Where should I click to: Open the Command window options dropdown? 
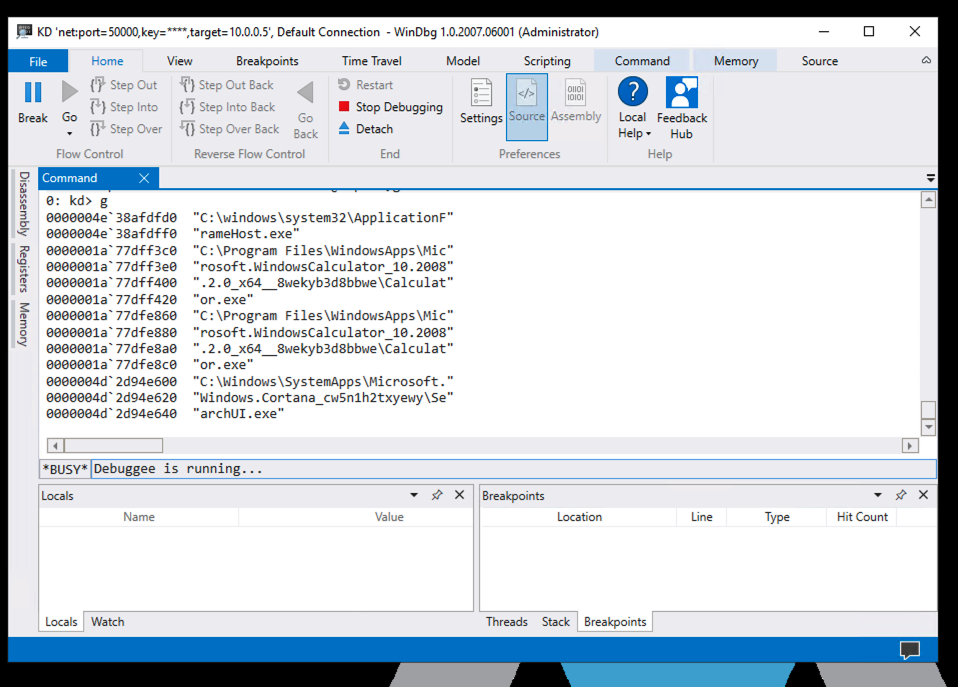tap(931, 178)
